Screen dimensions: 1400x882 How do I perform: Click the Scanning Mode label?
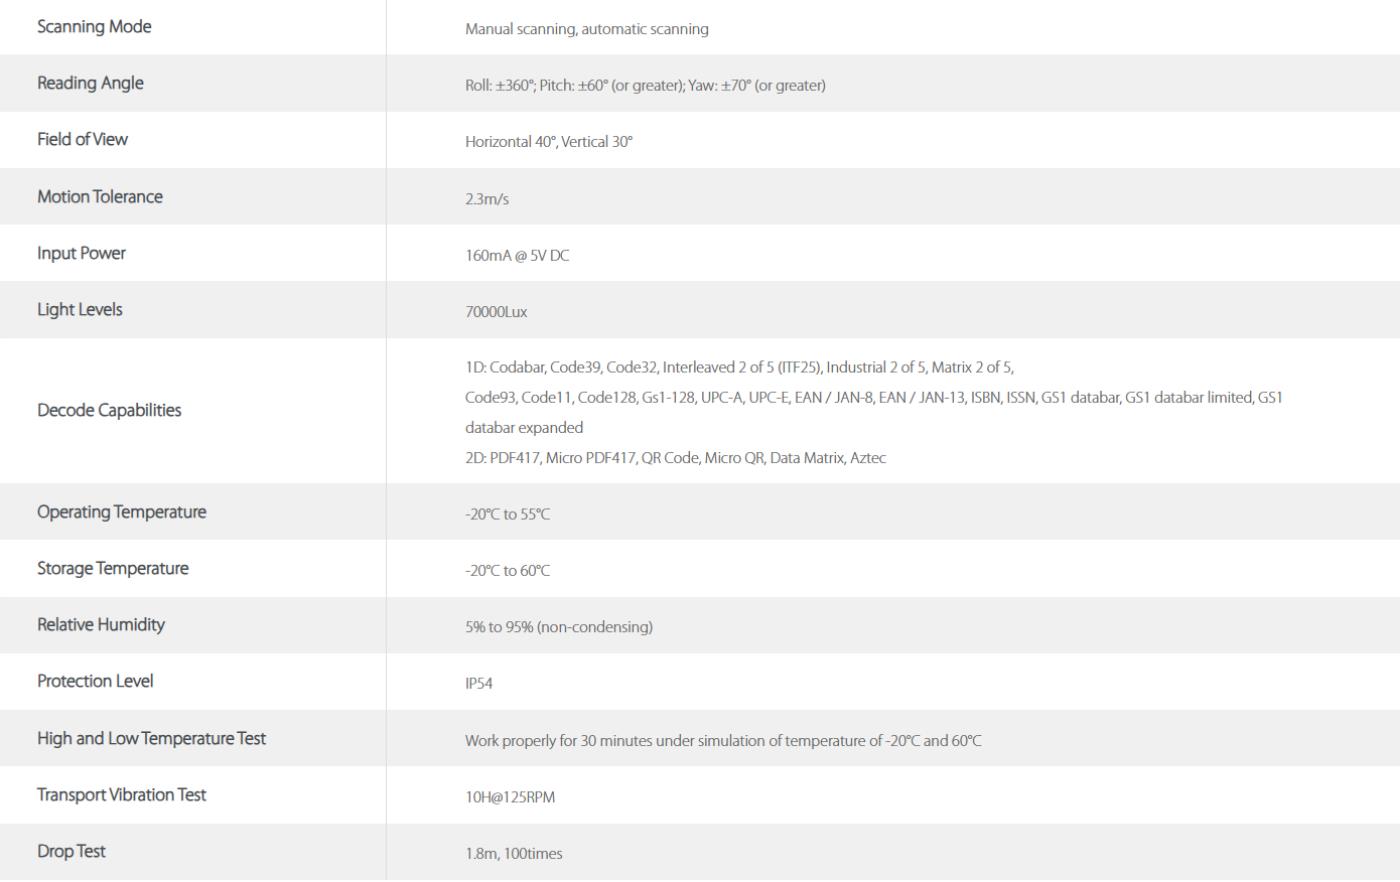click(94, 27)
